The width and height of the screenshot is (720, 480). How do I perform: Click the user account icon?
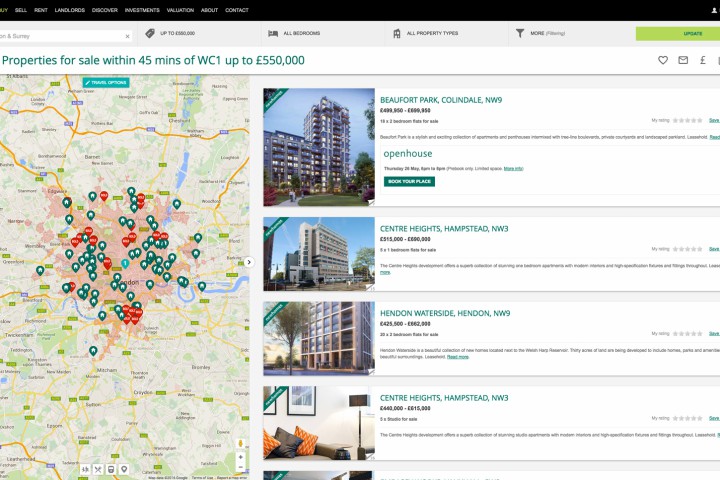714,11
